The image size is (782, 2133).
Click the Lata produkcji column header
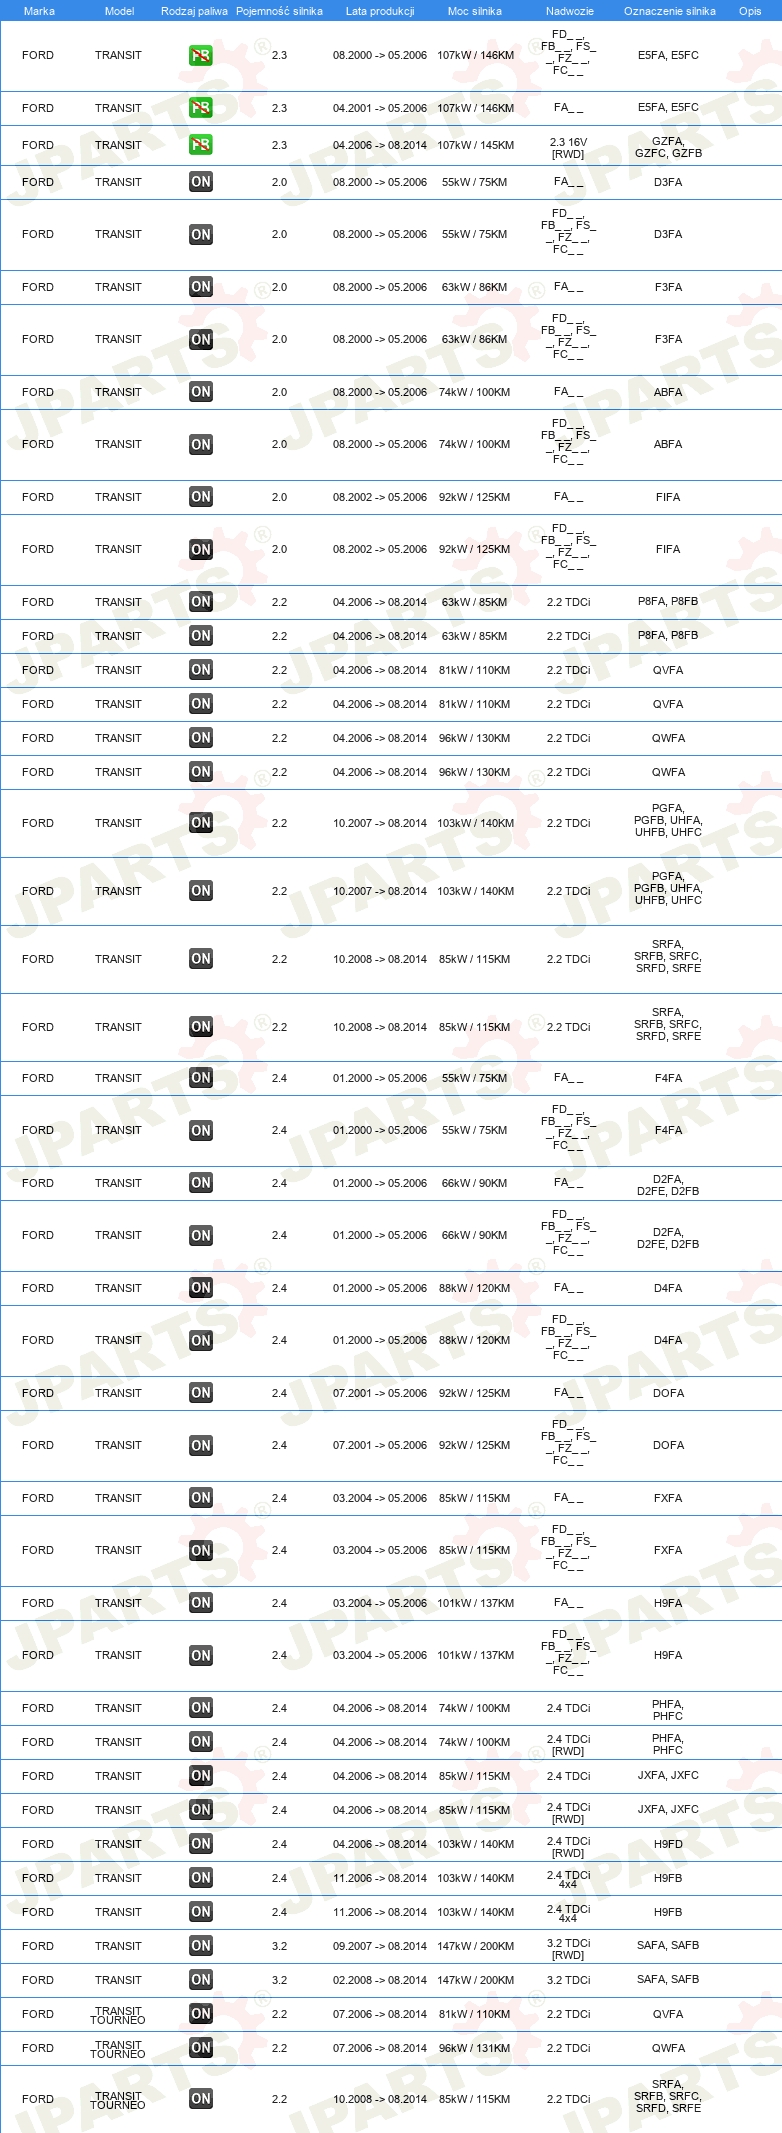[380, 11]
